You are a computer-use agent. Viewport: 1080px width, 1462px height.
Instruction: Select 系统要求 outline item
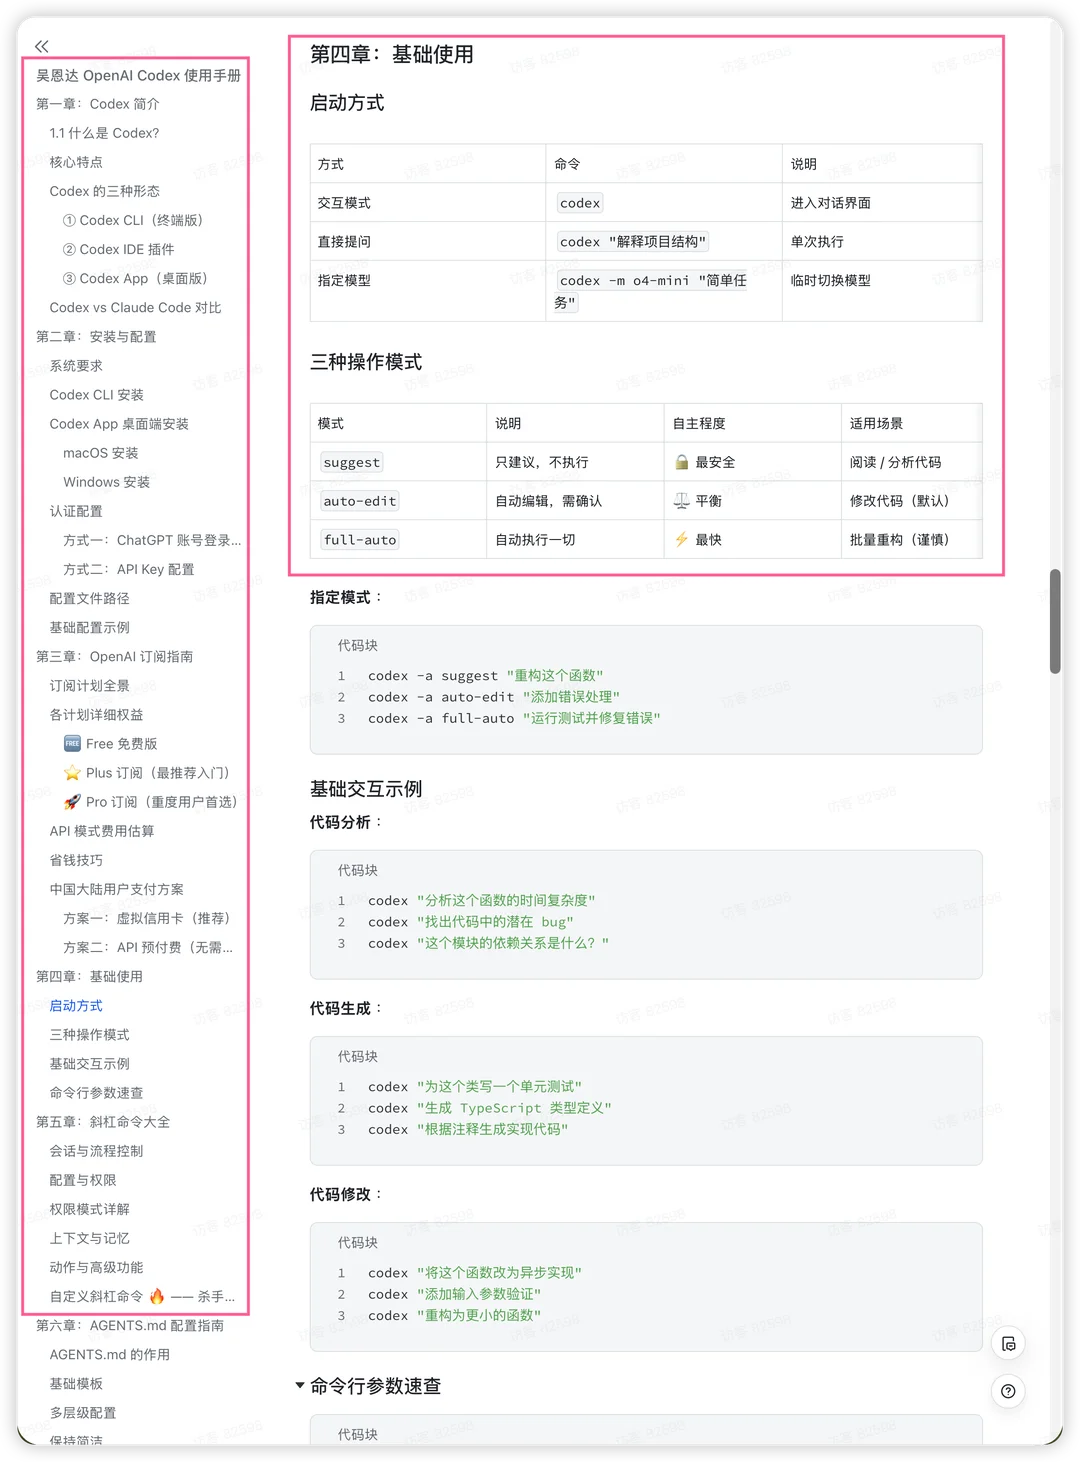tap(76, 366)
